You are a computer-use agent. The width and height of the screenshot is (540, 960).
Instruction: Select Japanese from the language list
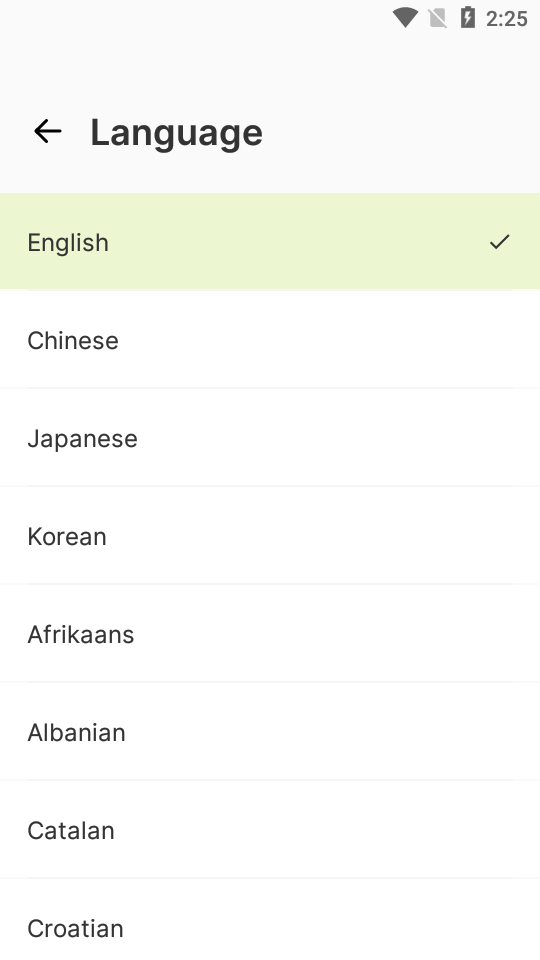point(270,437)
